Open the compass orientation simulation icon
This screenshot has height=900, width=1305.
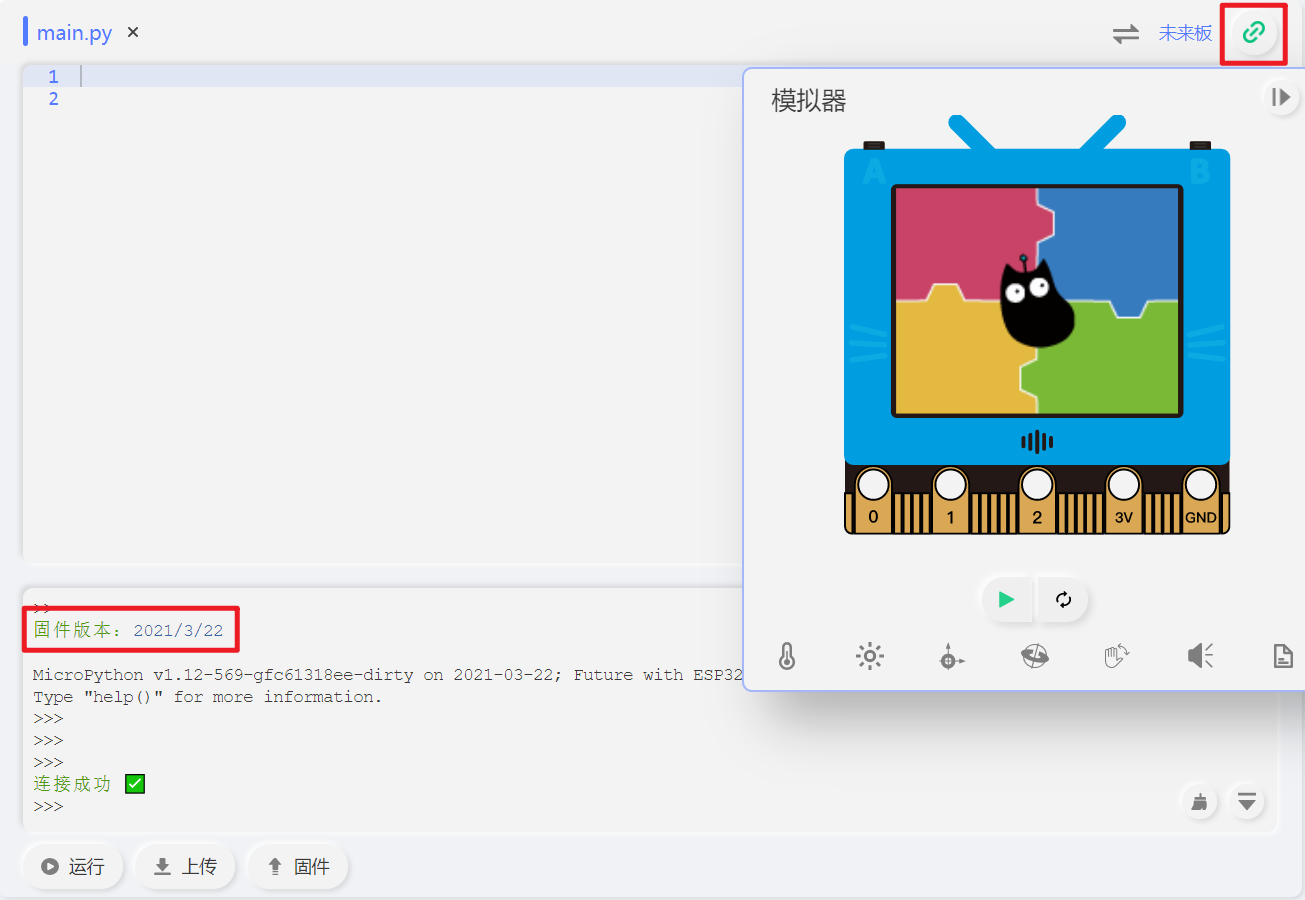click(1034, 656)
